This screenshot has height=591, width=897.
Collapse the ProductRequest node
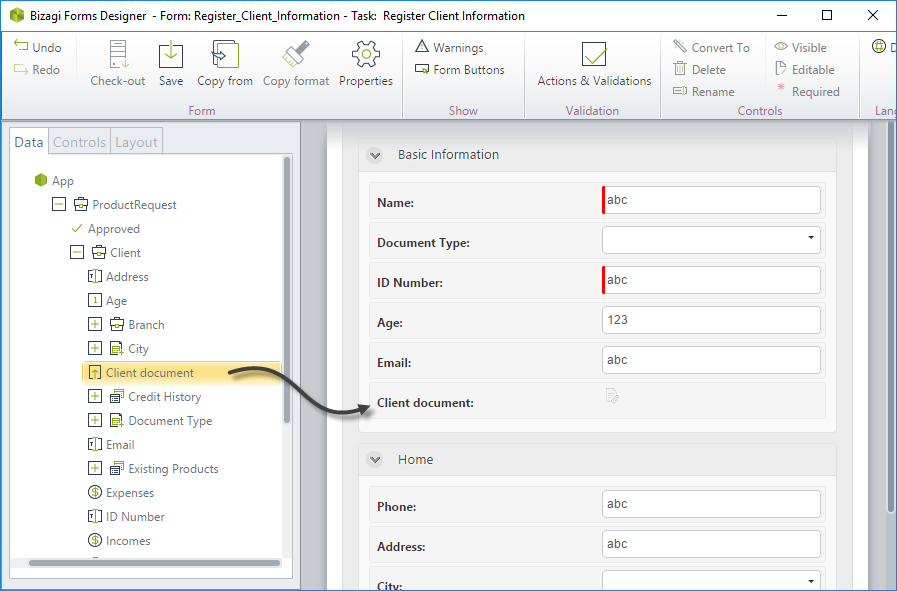tap(59, 204)
